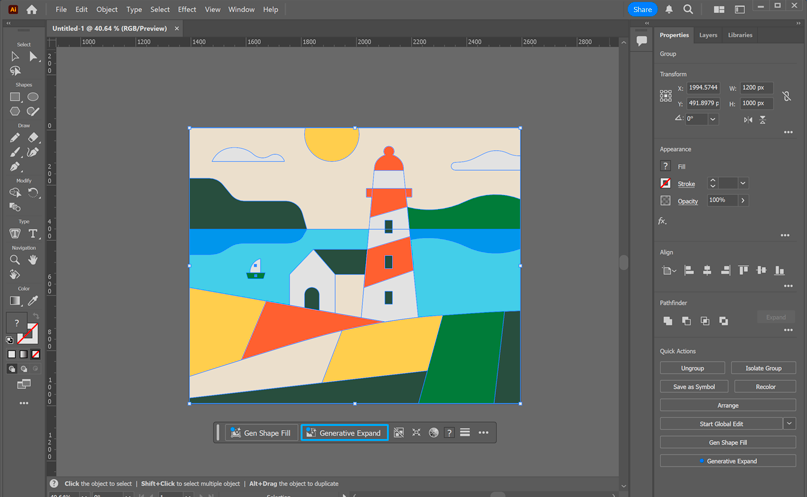Open the Type menu

click(134, 9)
